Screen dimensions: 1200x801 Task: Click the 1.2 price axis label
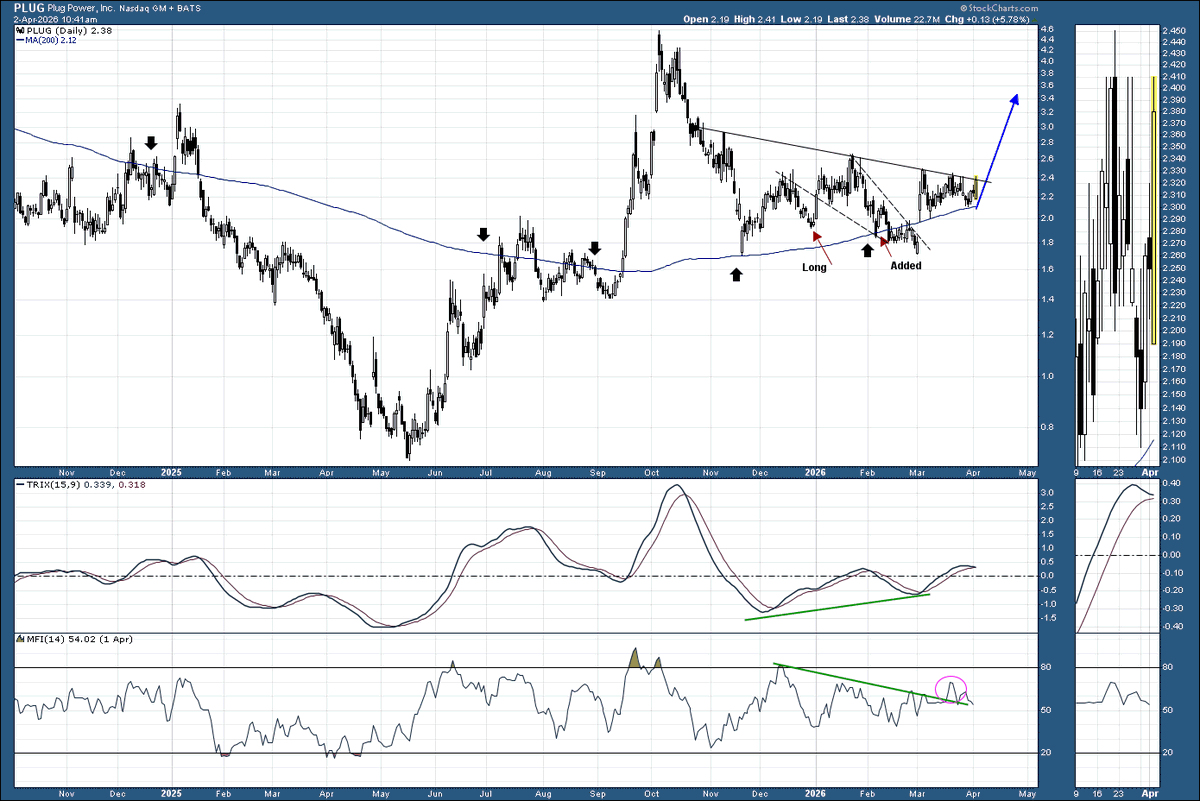click(x=1048, y=335)
